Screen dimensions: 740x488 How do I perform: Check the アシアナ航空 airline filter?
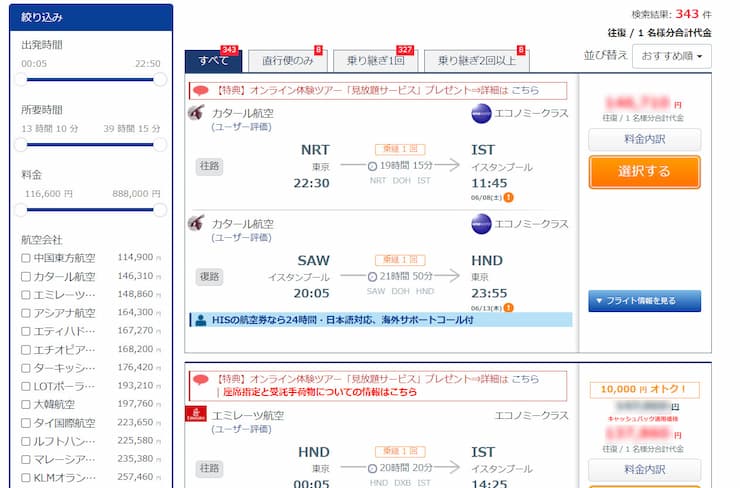26,313
